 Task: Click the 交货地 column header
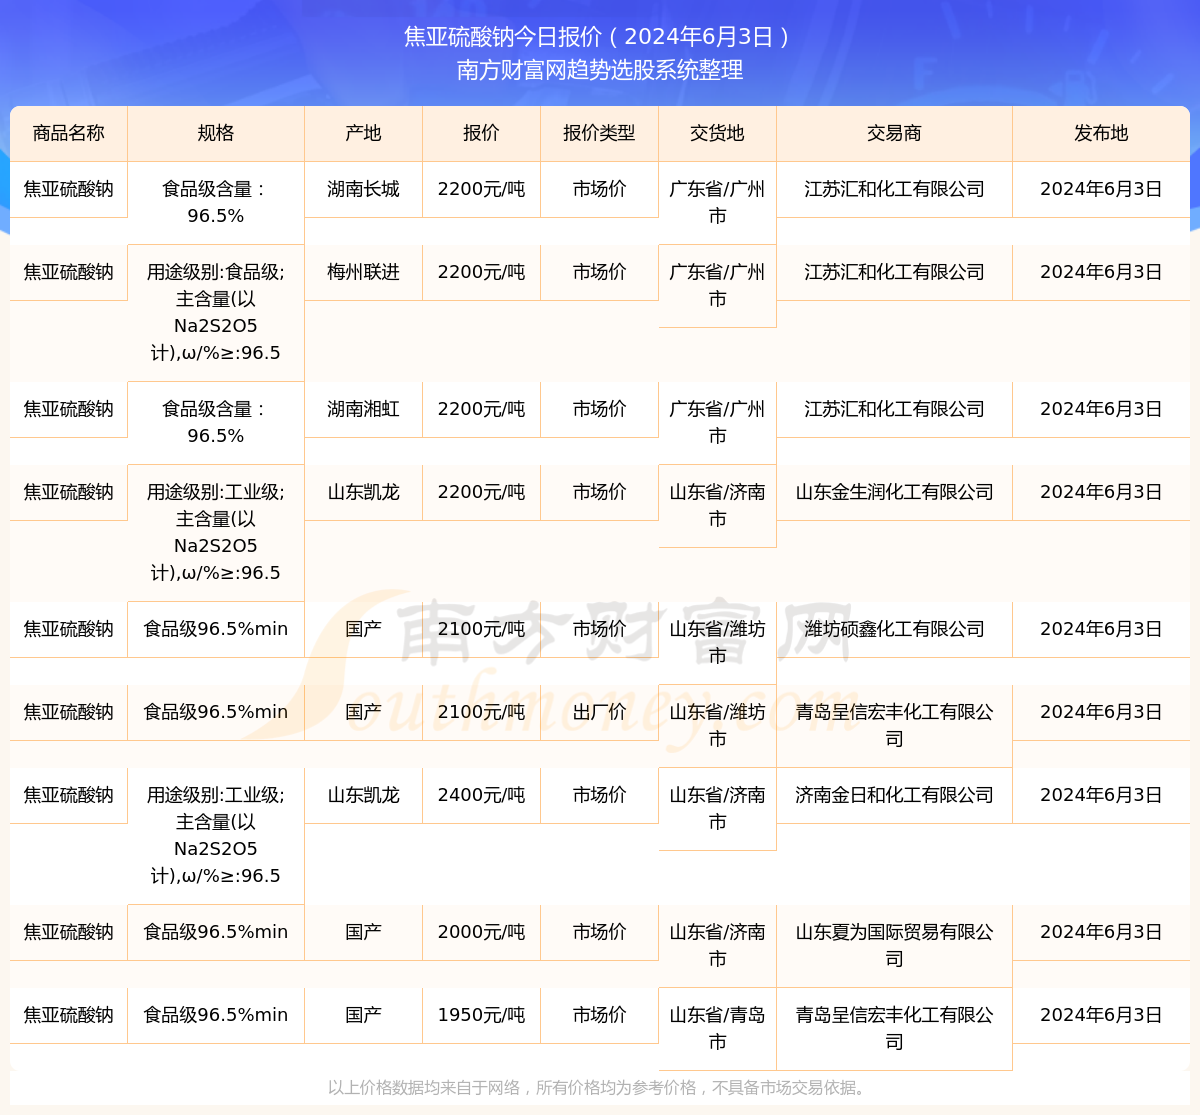pyautogui.click(x=717, y=133)
